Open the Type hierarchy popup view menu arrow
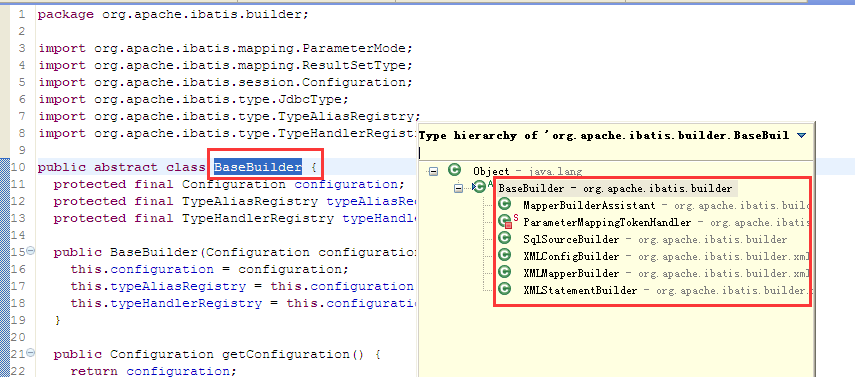 (801, 135)
